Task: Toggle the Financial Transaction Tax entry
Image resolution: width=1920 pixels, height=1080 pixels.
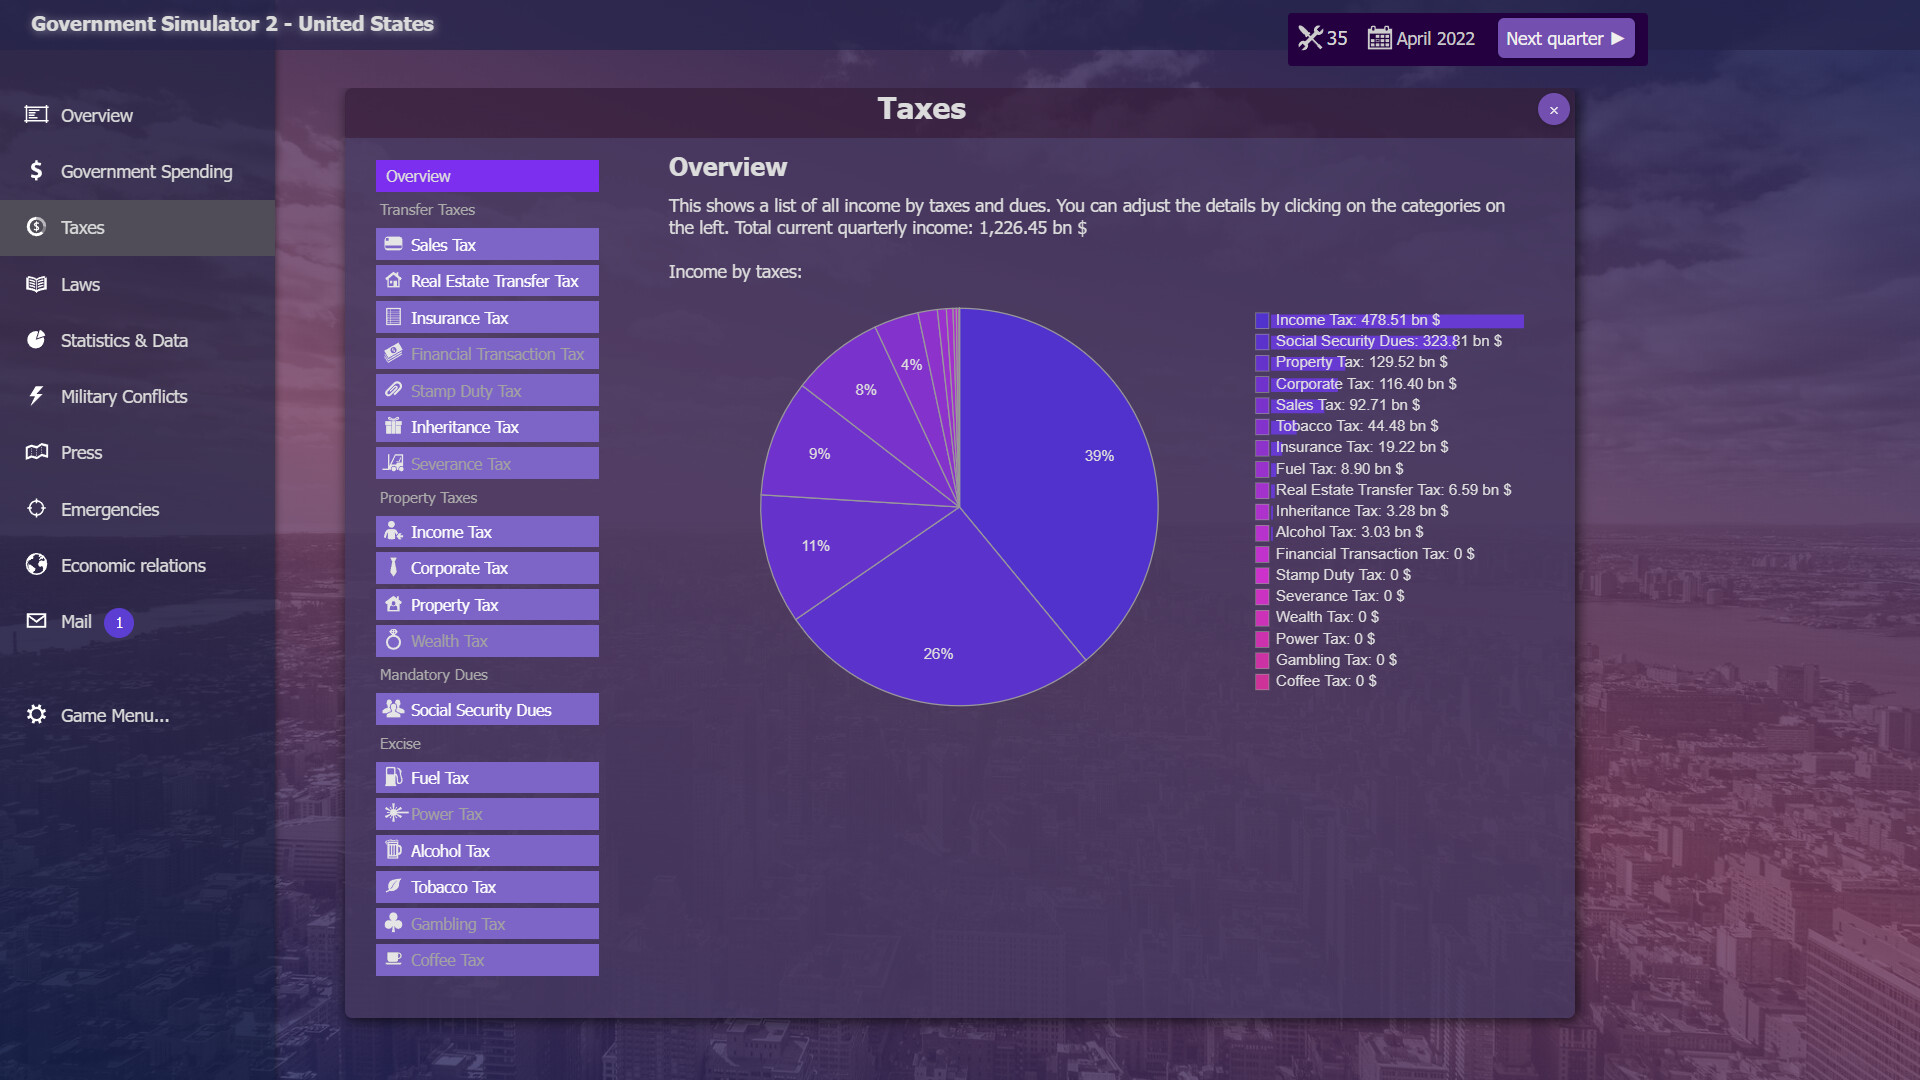Action: 487,353
